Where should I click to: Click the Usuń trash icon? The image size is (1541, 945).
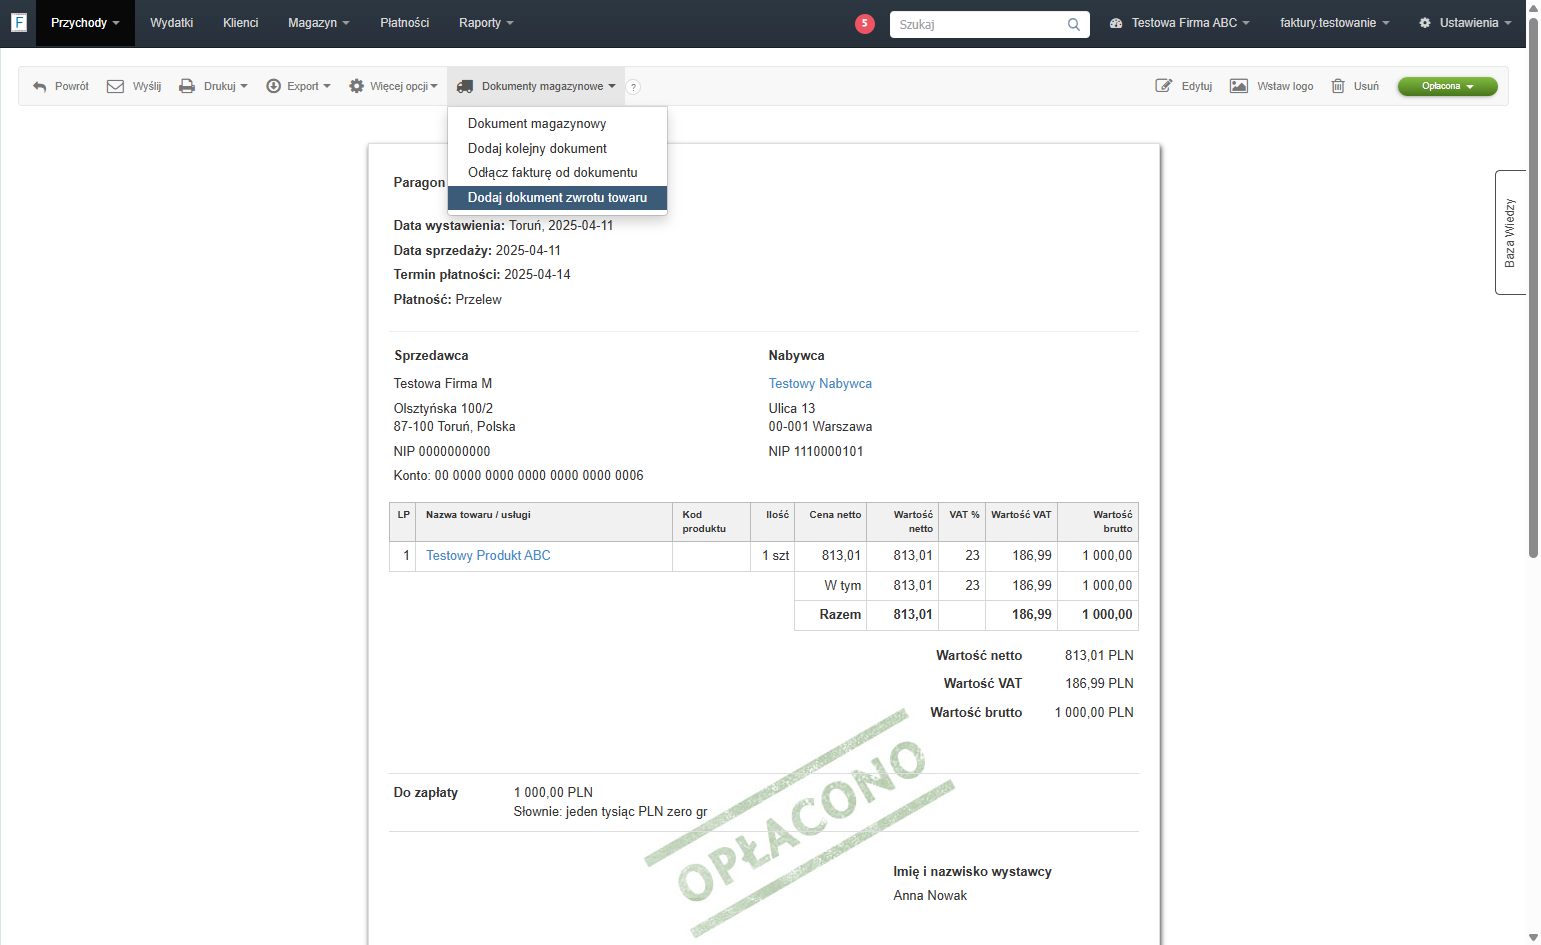(x=1338, y=86)
